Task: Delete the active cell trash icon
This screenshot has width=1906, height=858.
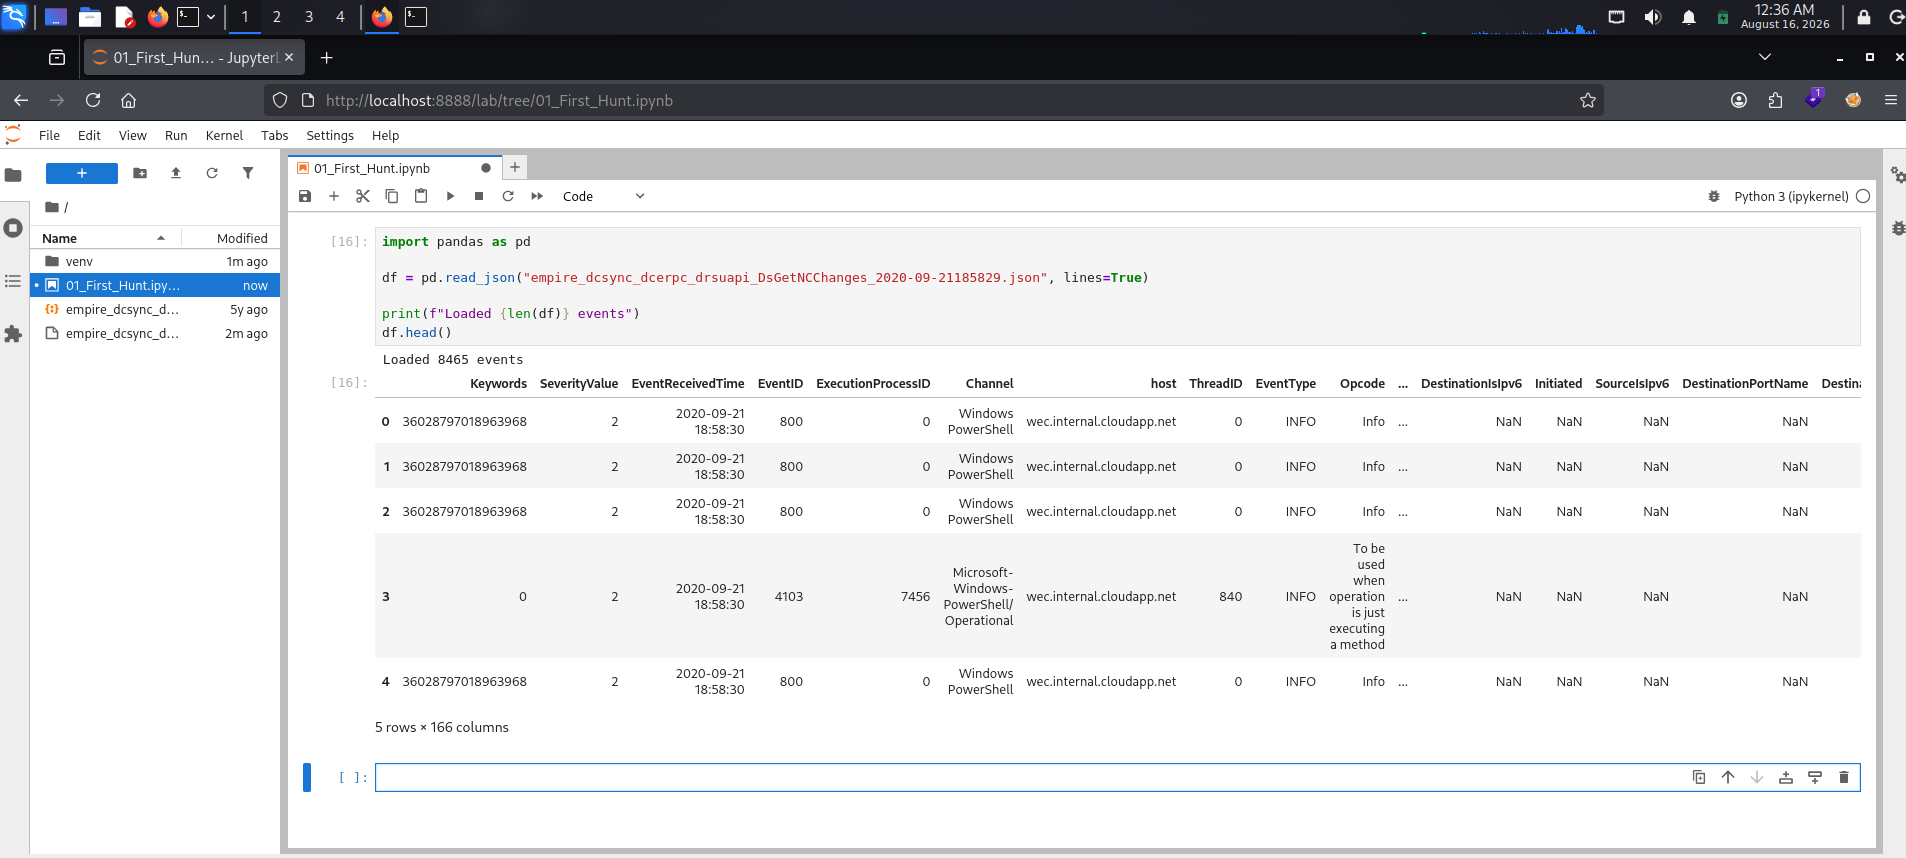Action: 1844,777
